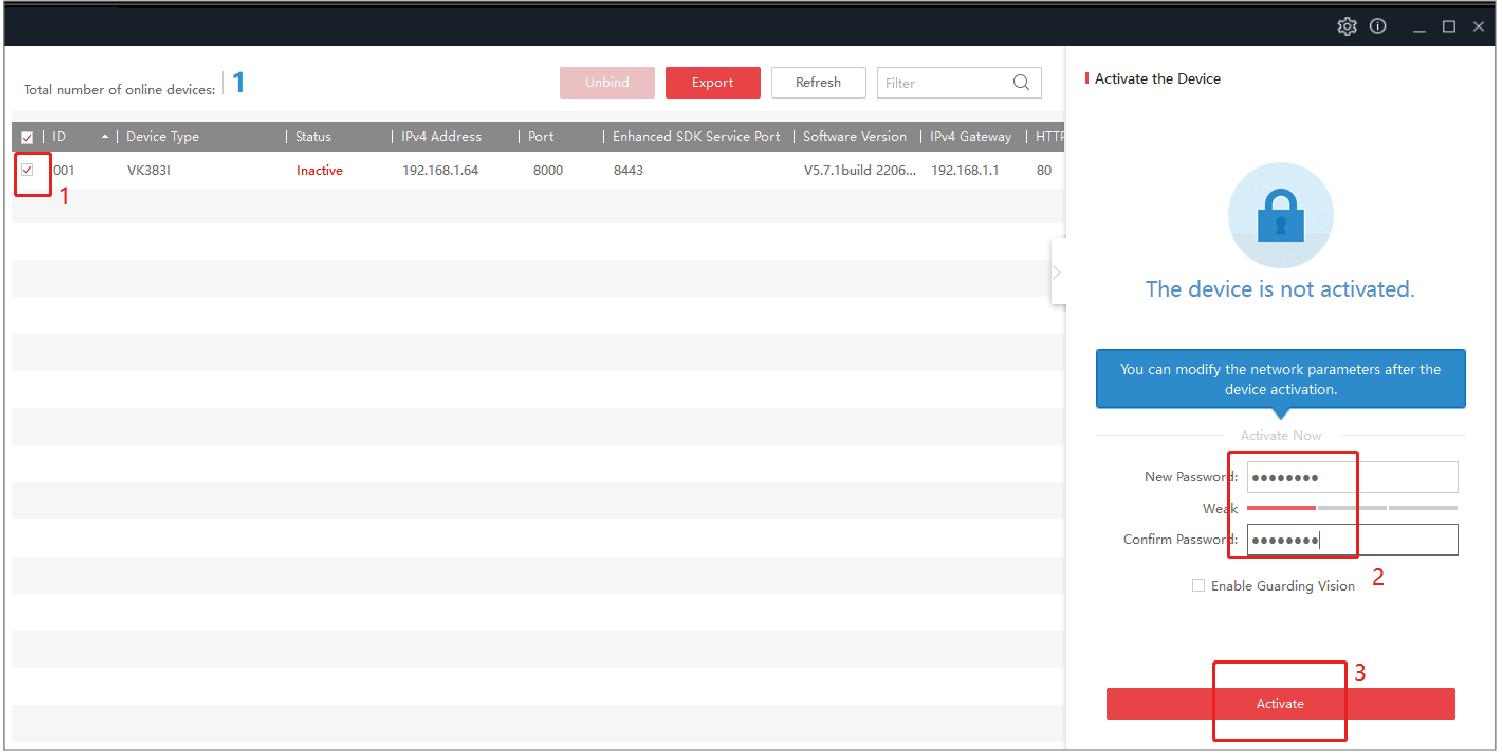Sort by the ID column arrow
The width and height of the screenshot is (1502, 754).
105,137
